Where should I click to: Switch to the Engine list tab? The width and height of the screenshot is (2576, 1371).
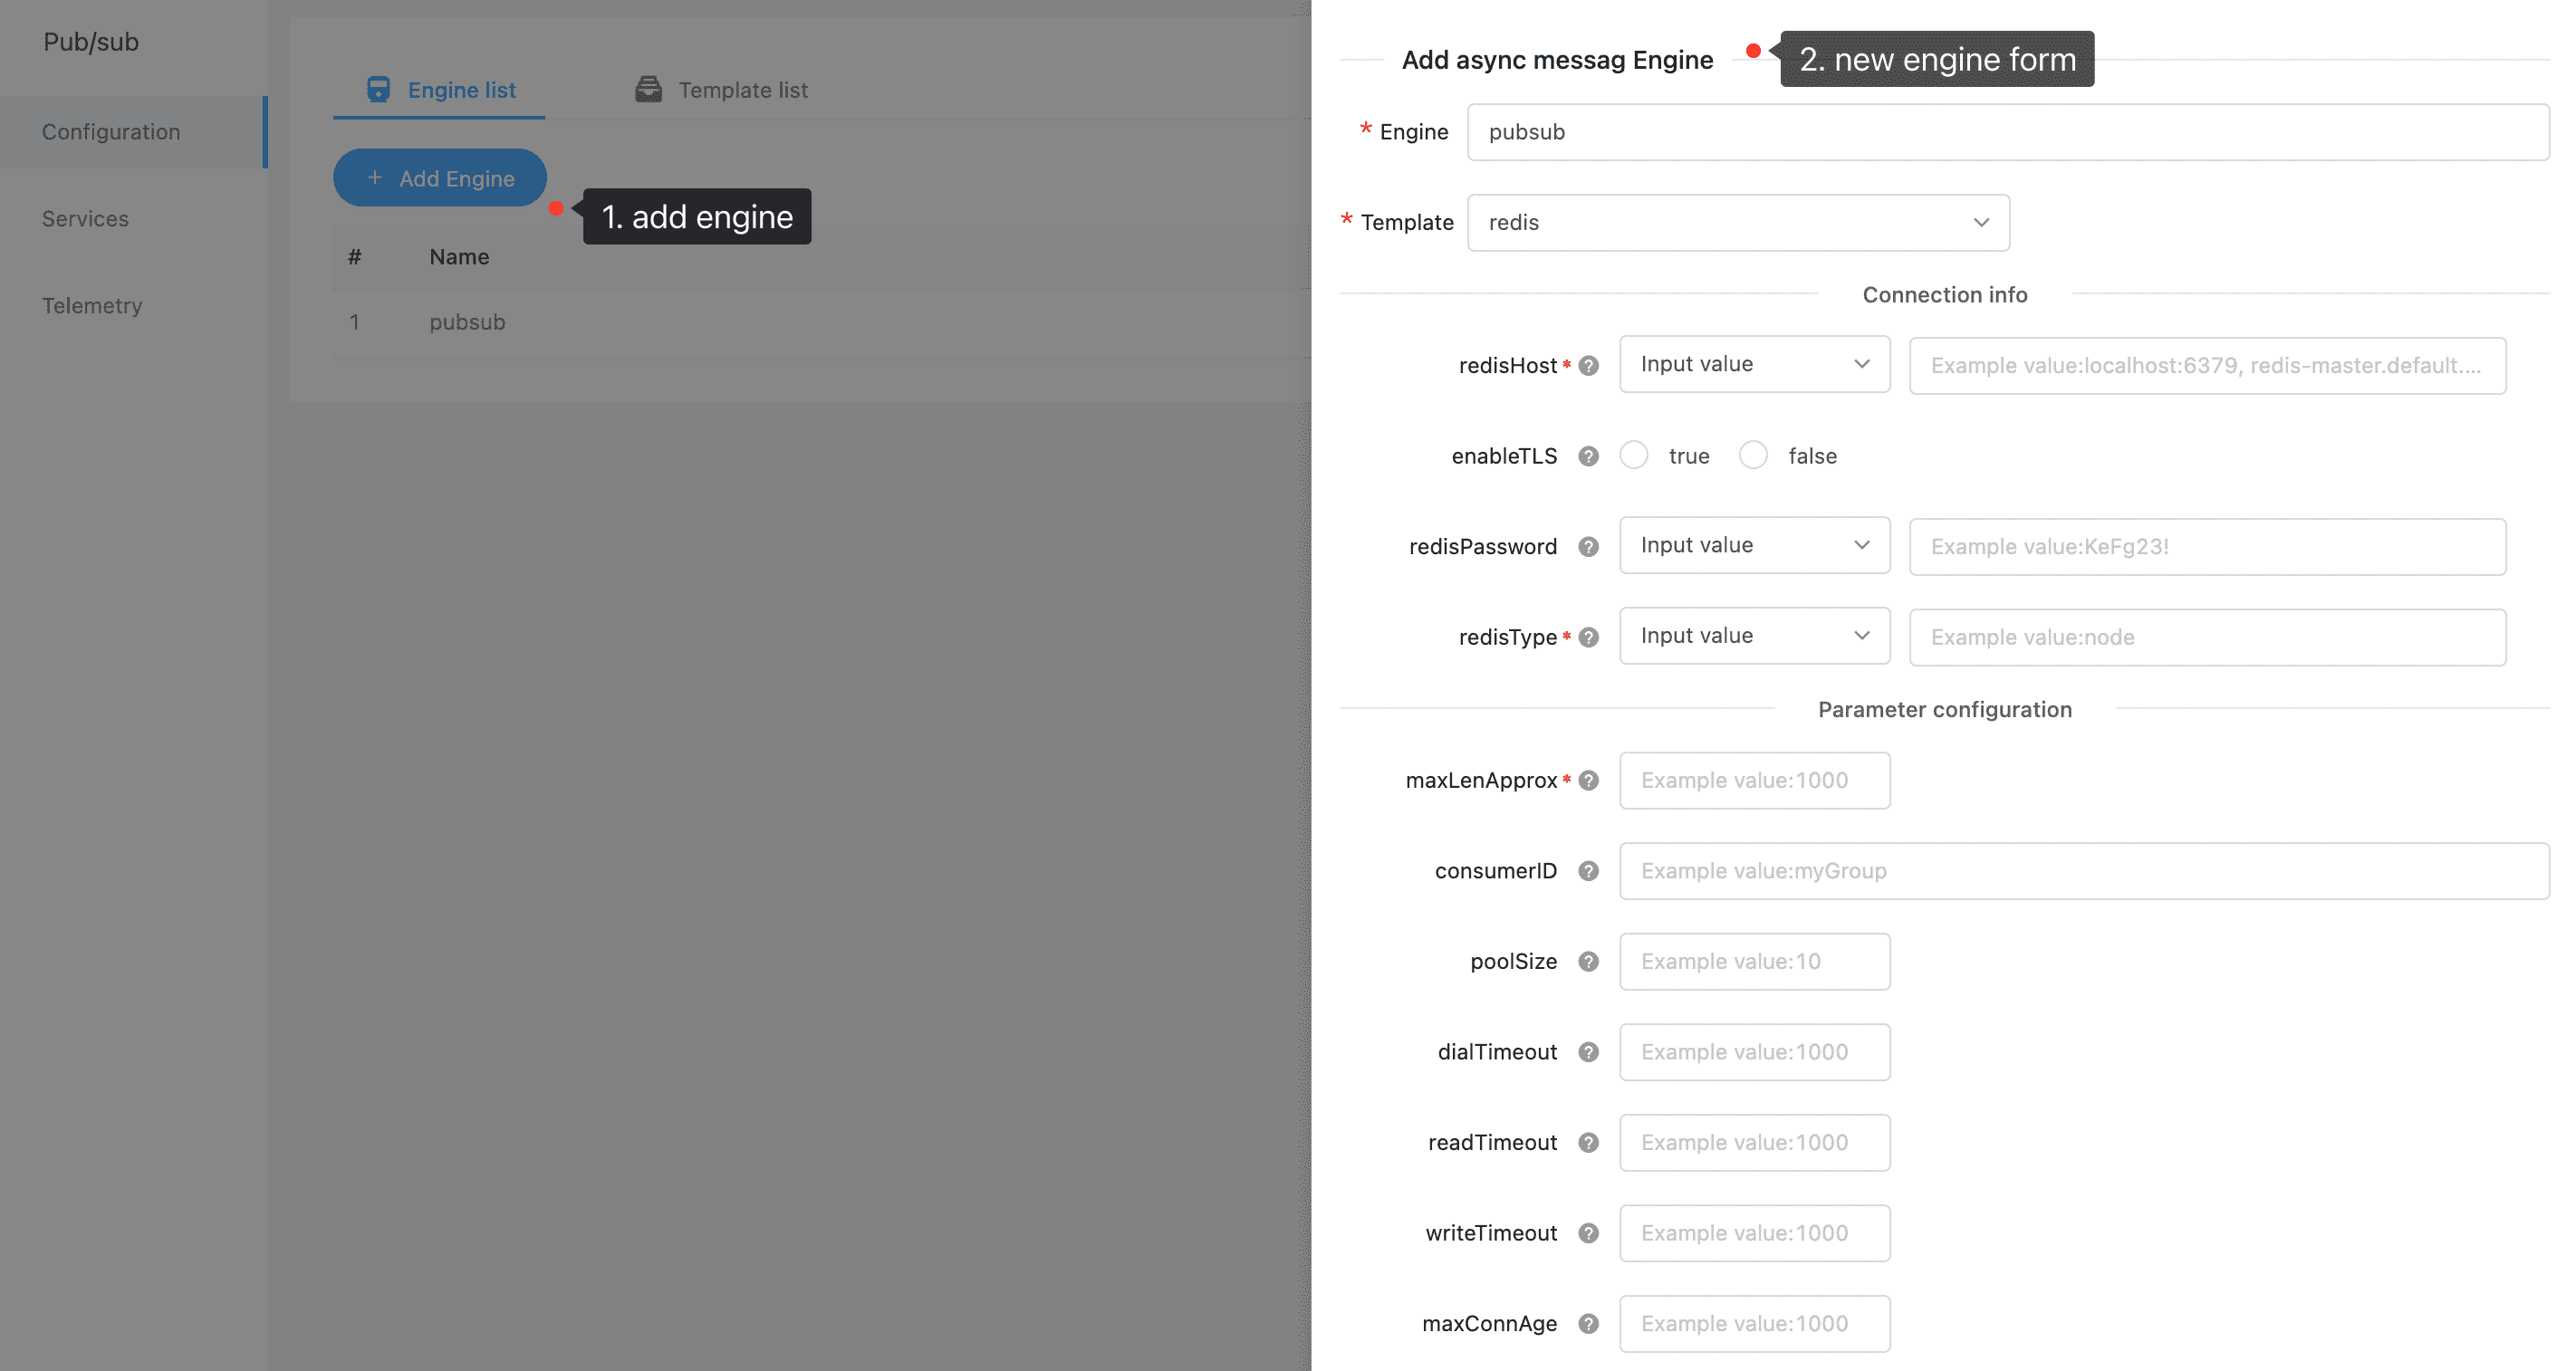pyautogui.click(x=439, y=90)
